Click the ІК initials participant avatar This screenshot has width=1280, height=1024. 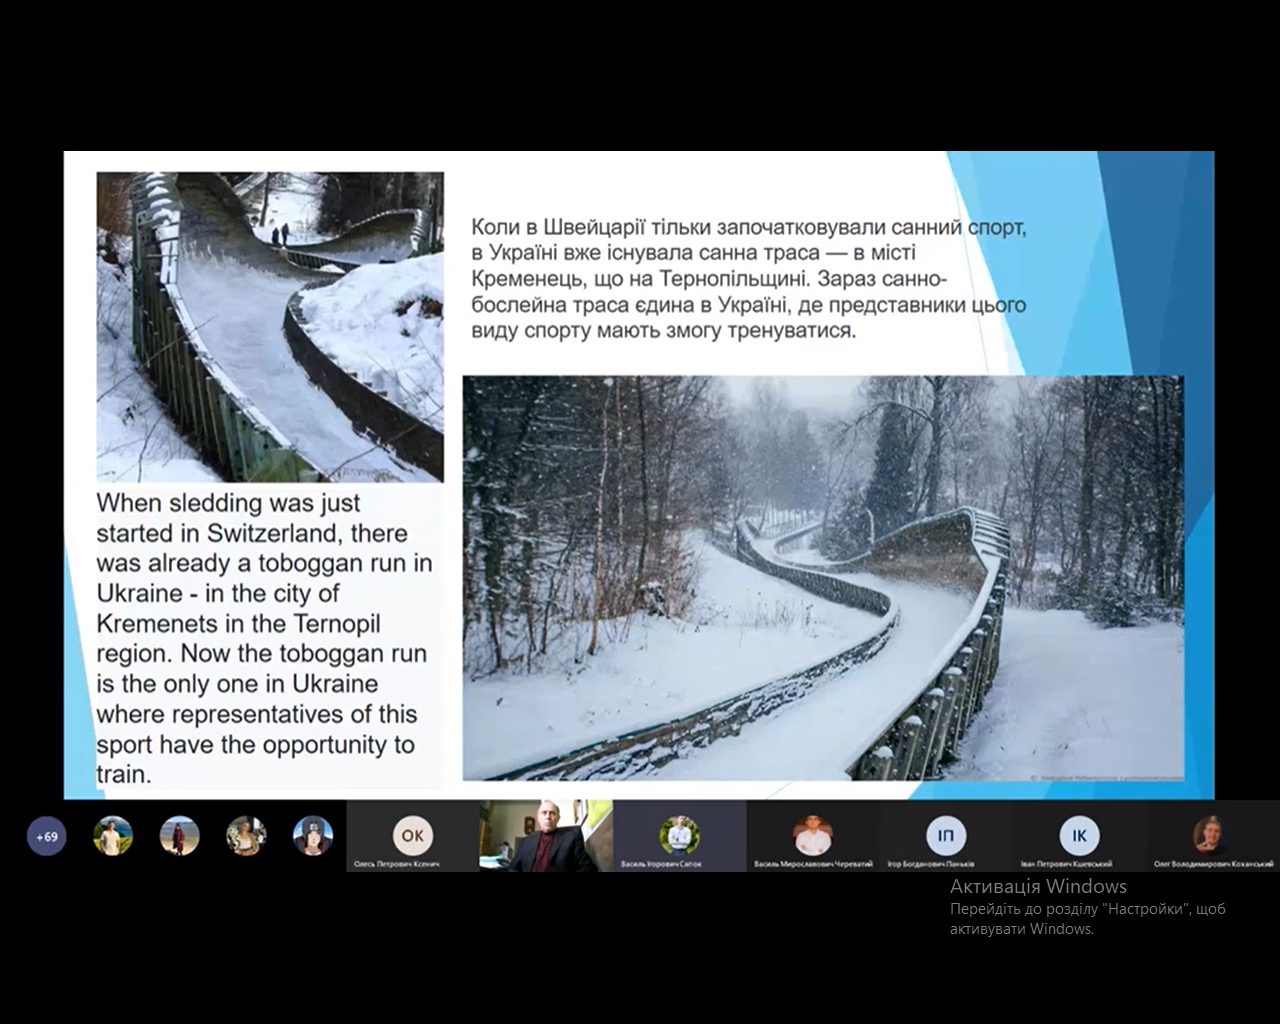(x=1079, y=834)
